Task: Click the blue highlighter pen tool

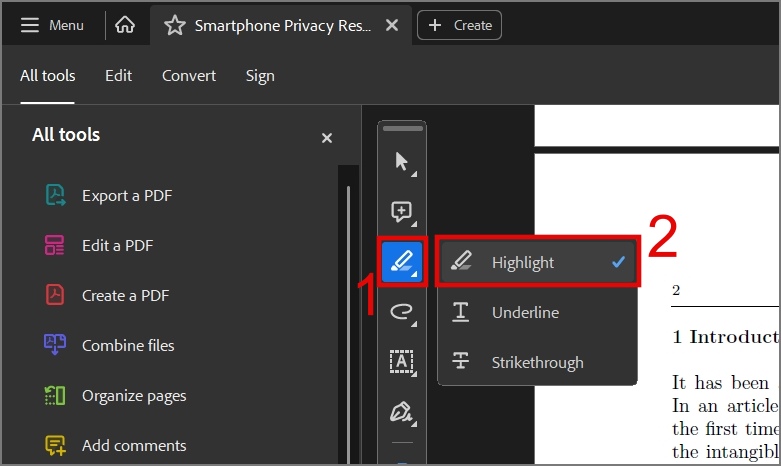Action: 402,261
